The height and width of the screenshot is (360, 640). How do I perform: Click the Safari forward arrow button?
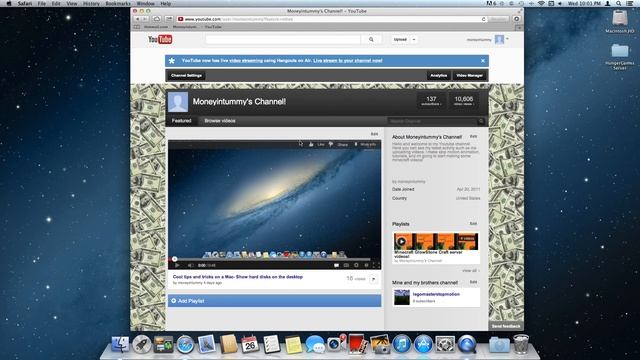pos(145,19)
